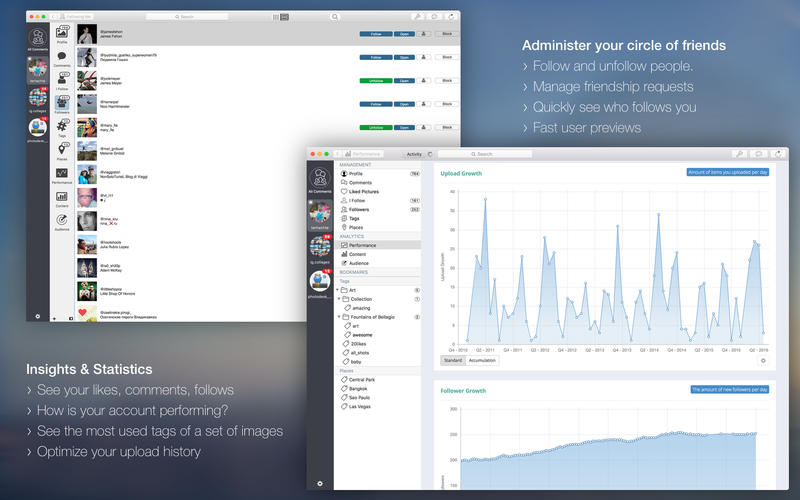Image resolution: width=800 pixels, height=500 pixels.
Task: Select the Standard chart mode
Action: (x=452, y=360)
